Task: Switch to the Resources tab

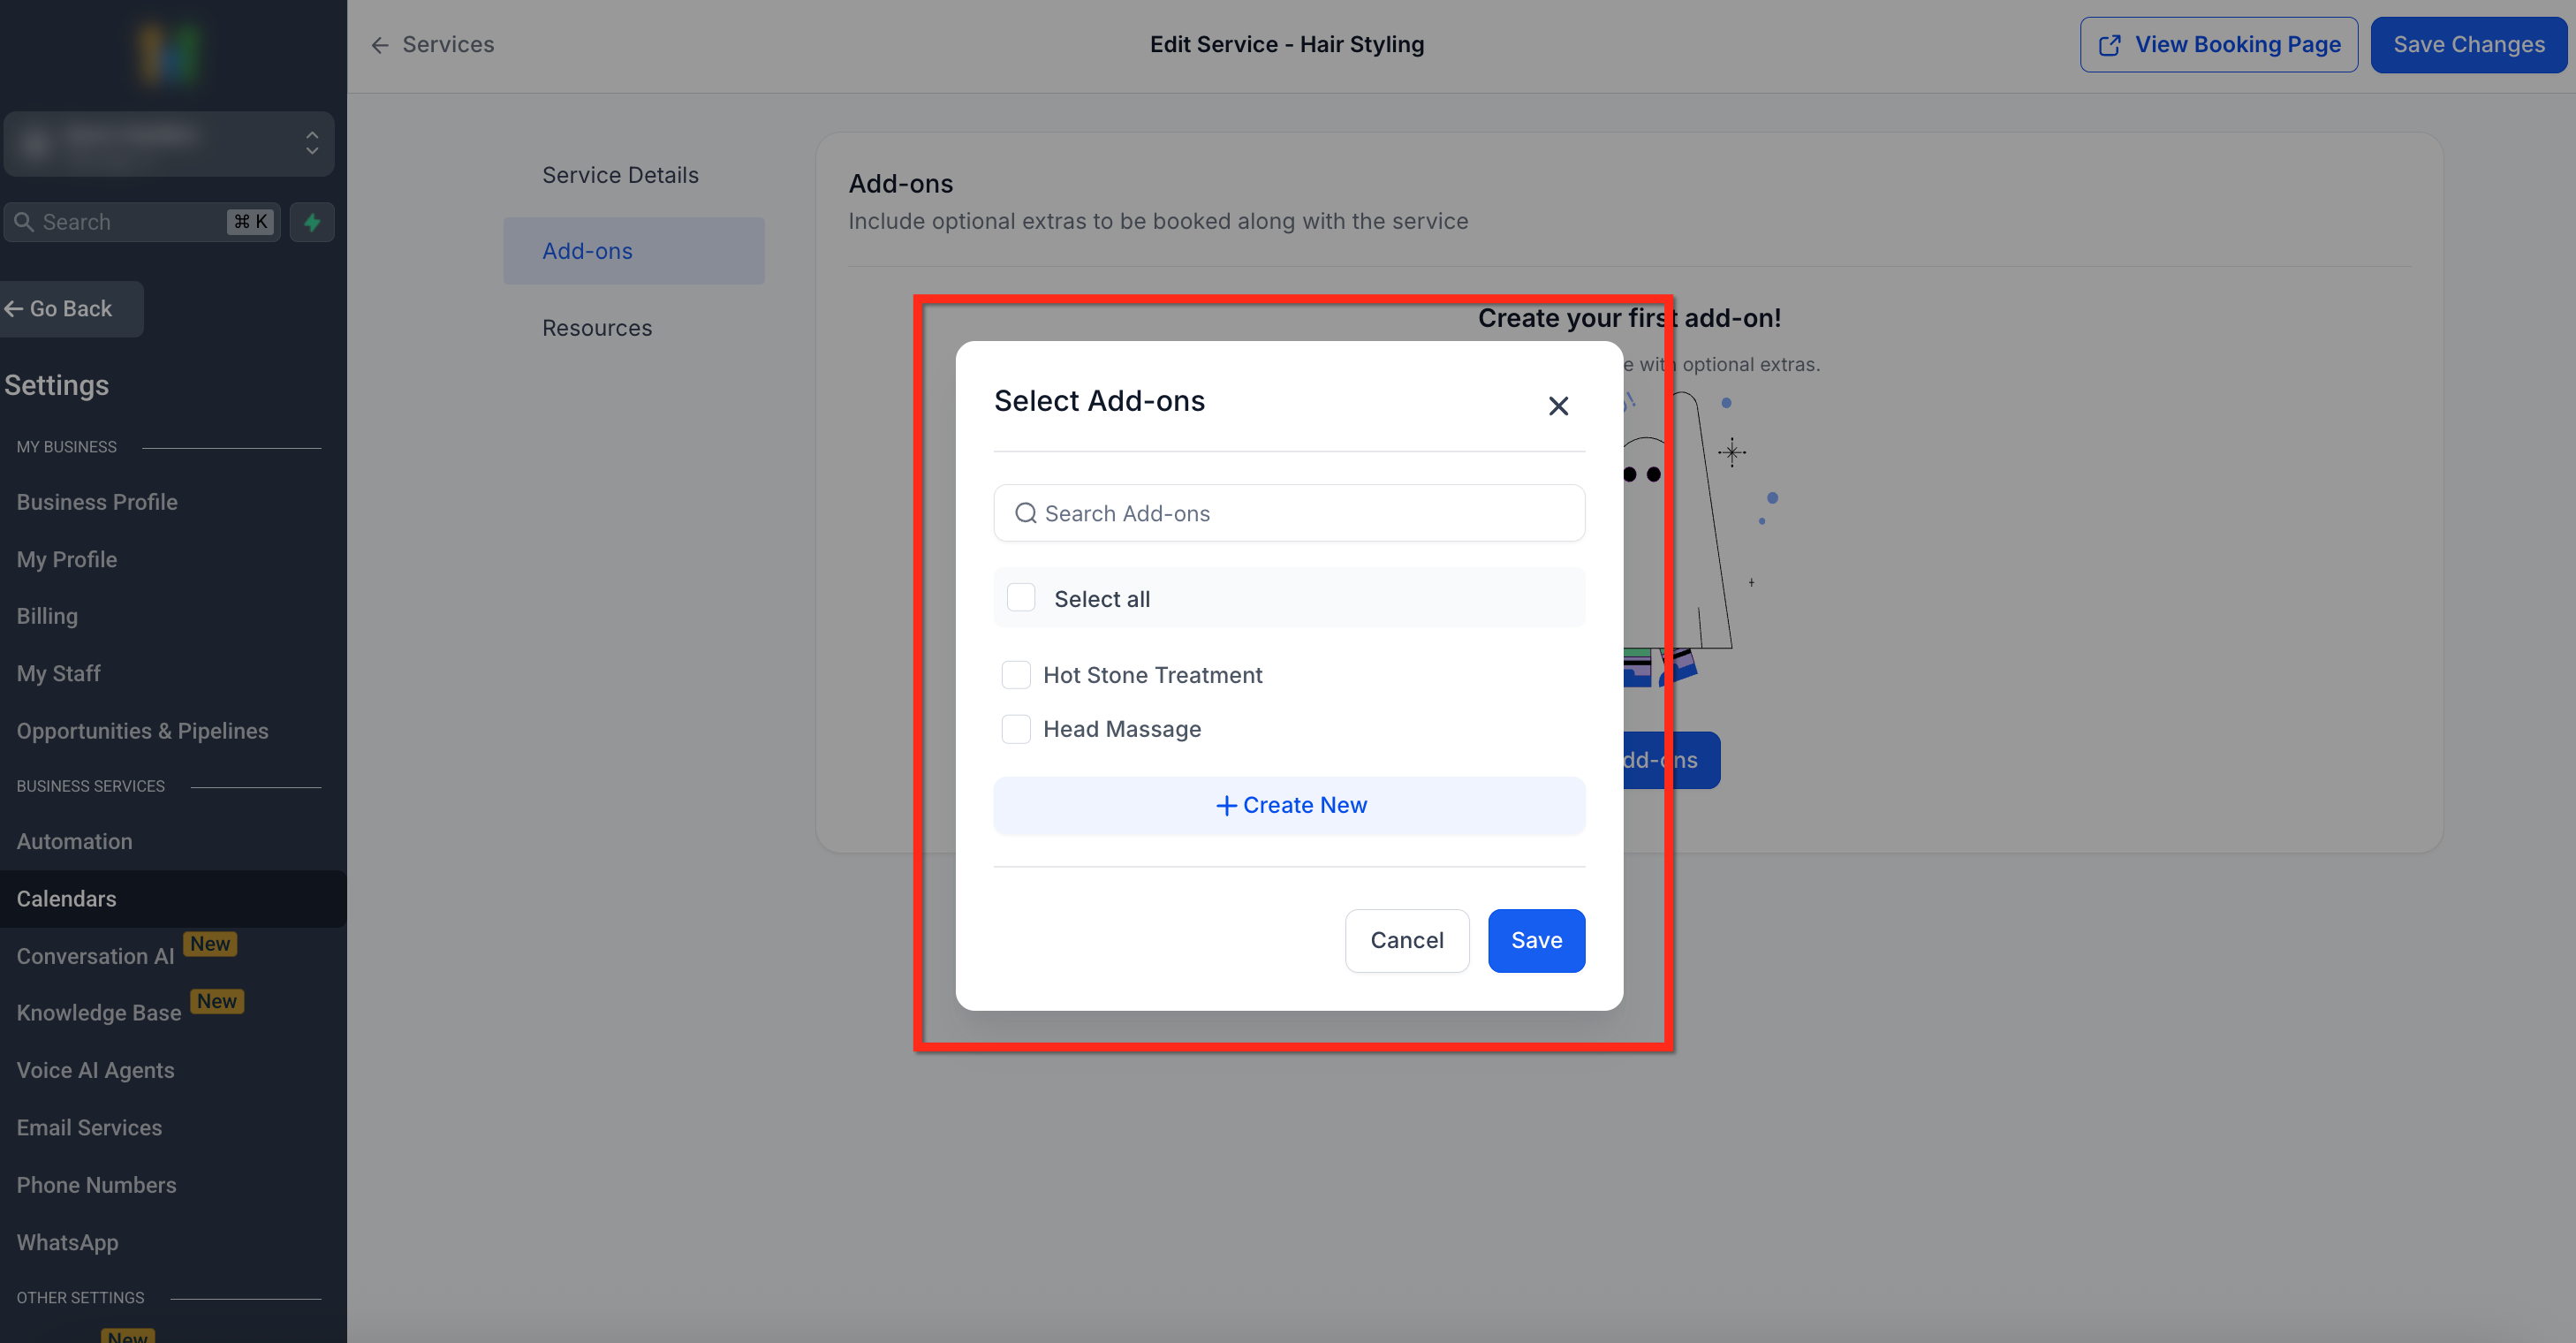Action: tap(596, 328)
